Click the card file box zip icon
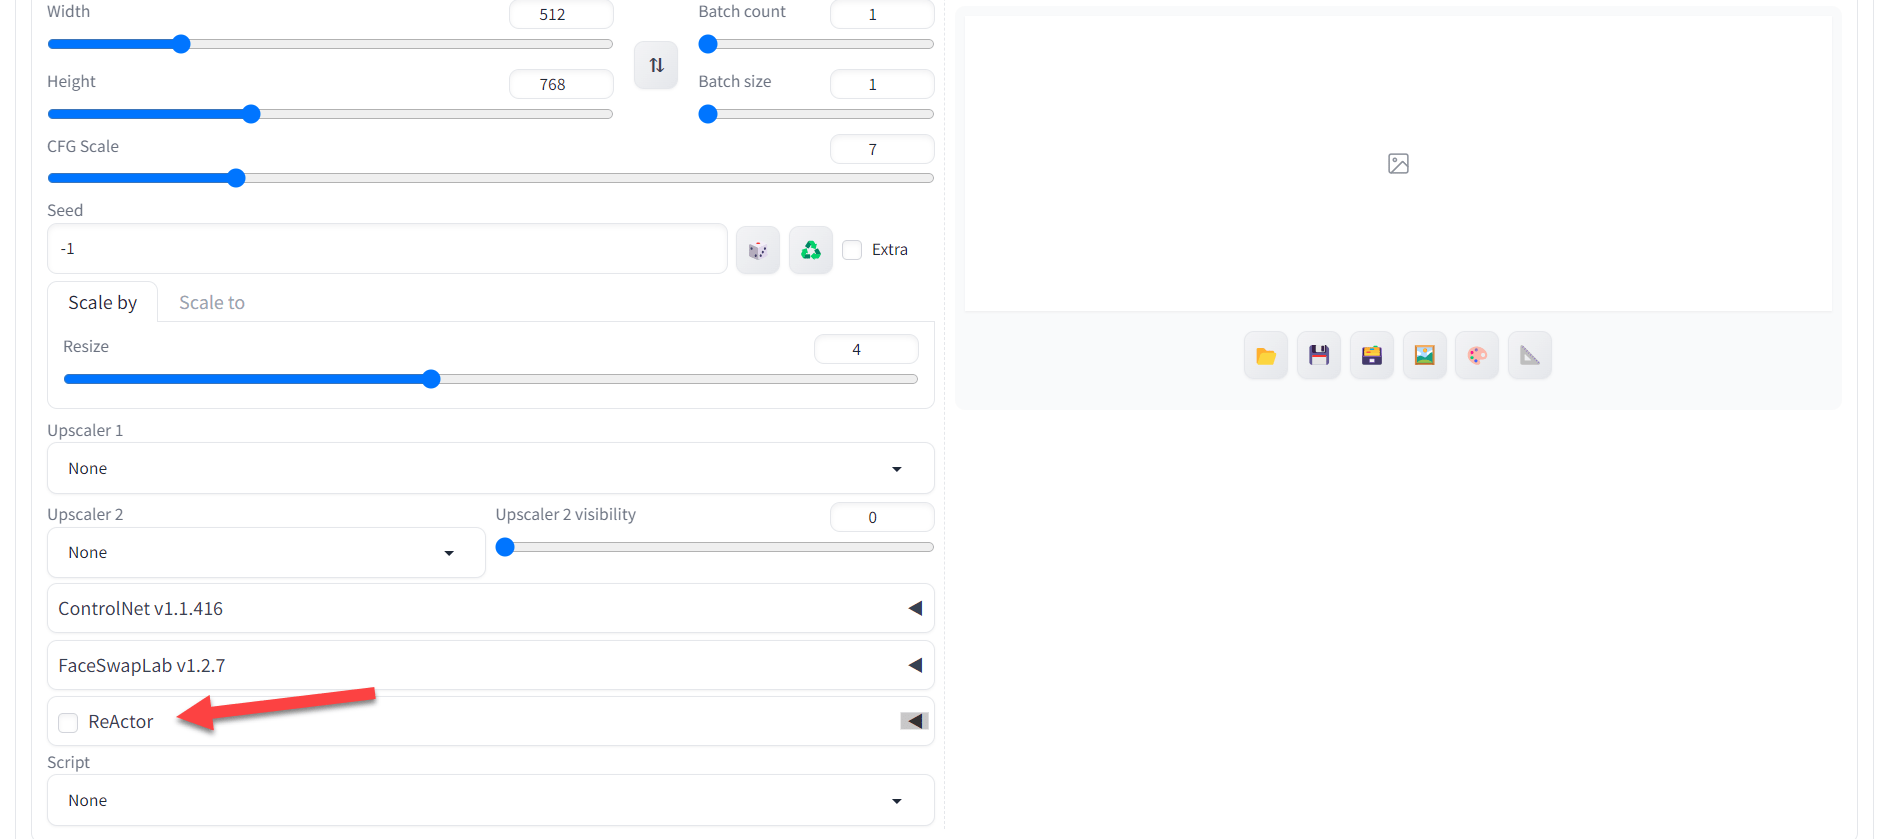 coord(1371,356)
